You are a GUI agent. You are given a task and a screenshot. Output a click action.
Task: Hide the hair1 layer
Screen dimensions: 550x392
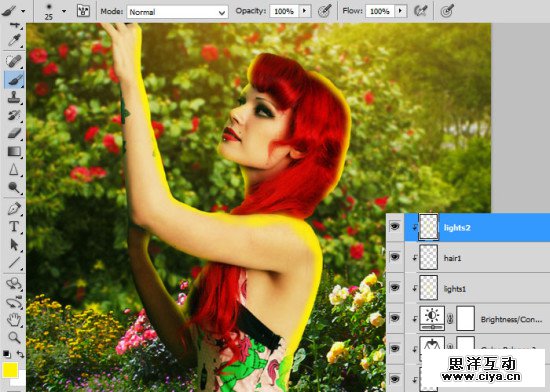(x=395, y=257)
